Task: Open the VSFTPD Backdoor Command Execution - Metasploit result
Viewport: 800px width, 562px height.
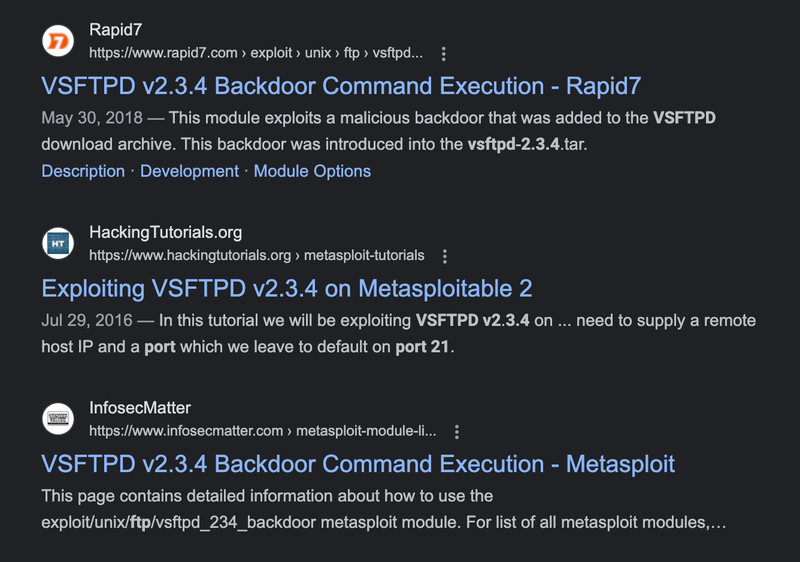Action: [358, 464]
